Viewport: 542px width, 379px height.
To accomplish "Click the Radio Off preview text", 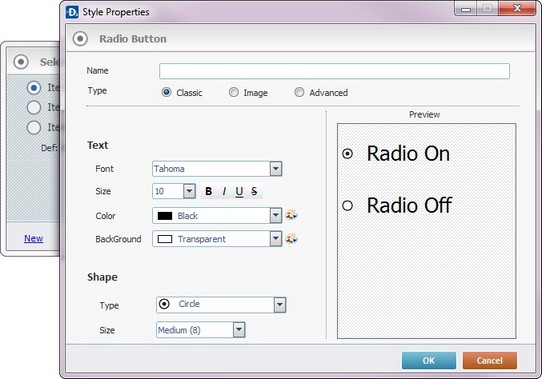I will coord(409,205).
